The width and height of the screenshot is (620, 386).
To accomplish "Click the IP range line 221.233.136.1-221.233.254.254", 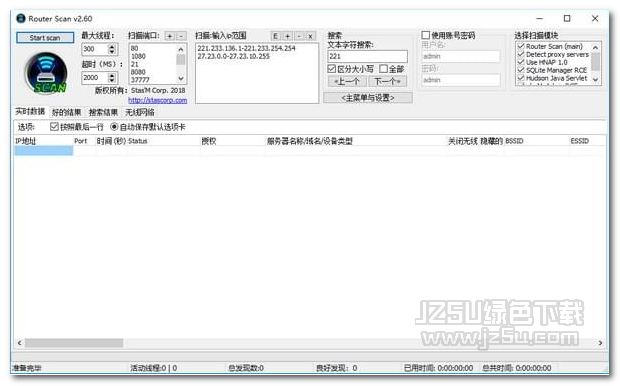I will (246, 48).
